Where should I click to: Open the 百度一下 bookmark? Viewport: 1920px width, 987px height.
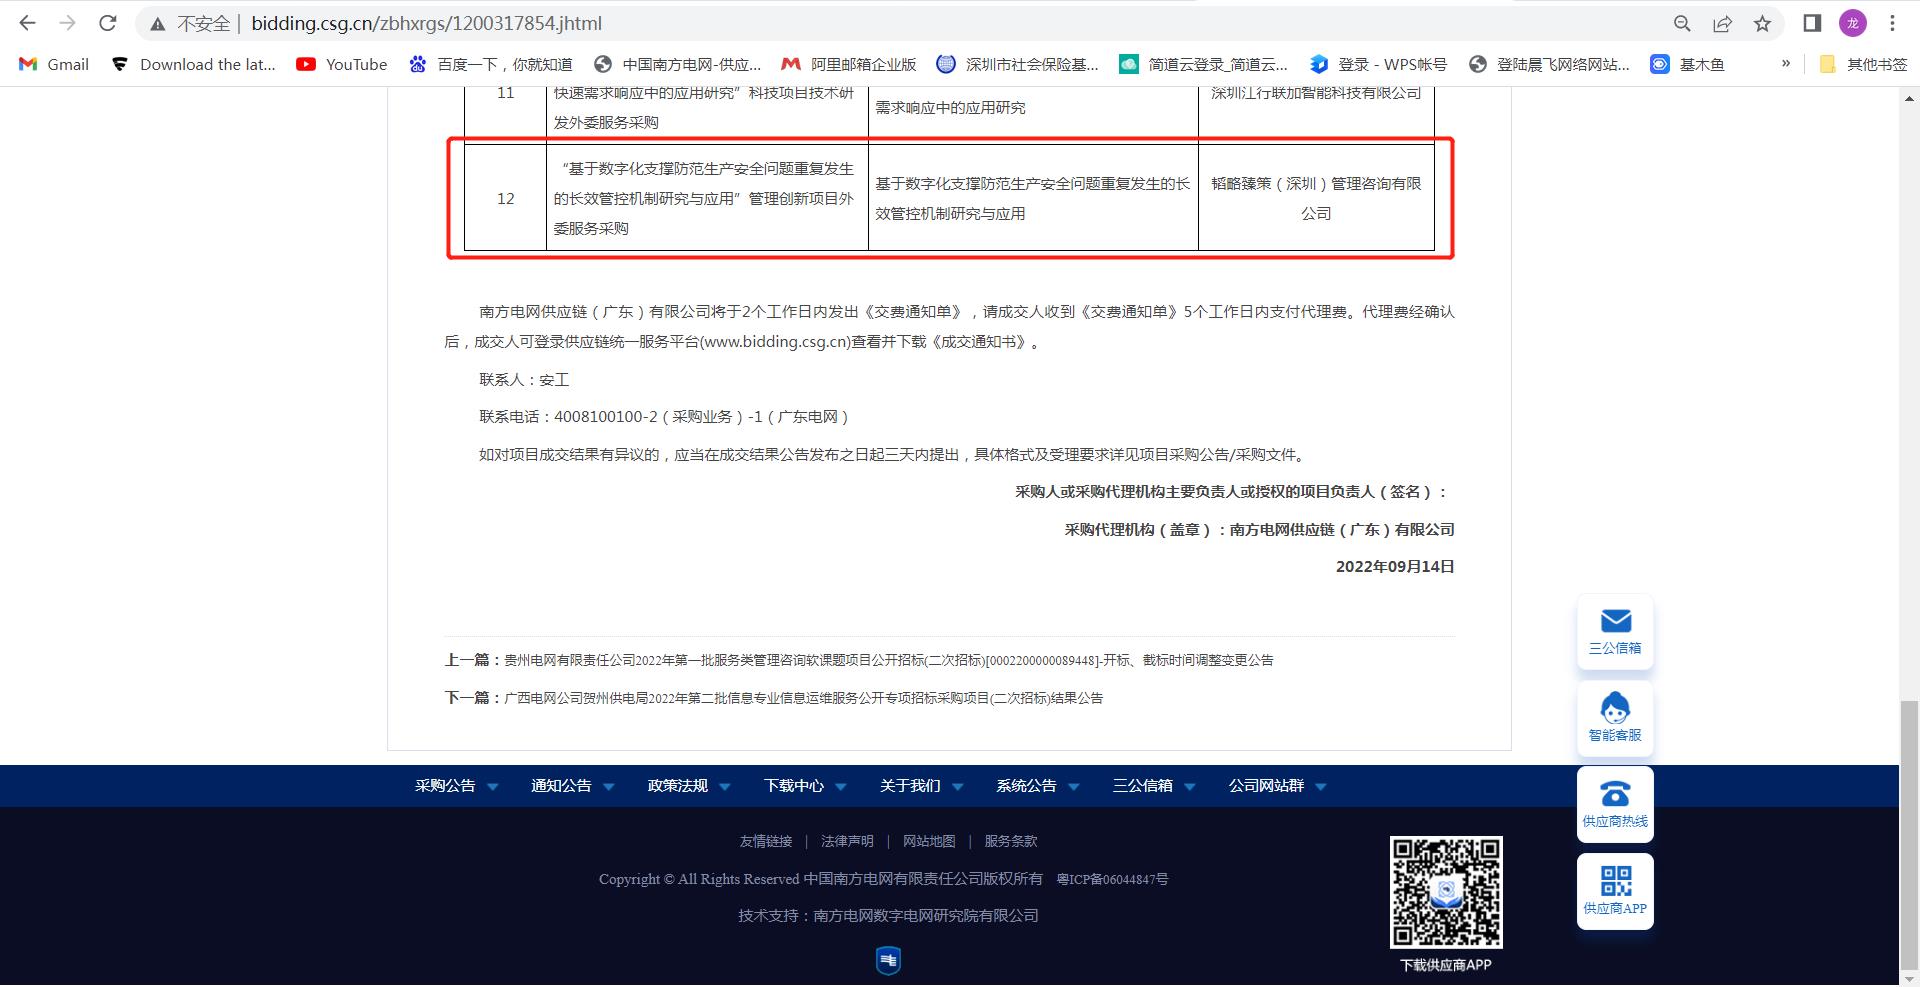(490, 64)
